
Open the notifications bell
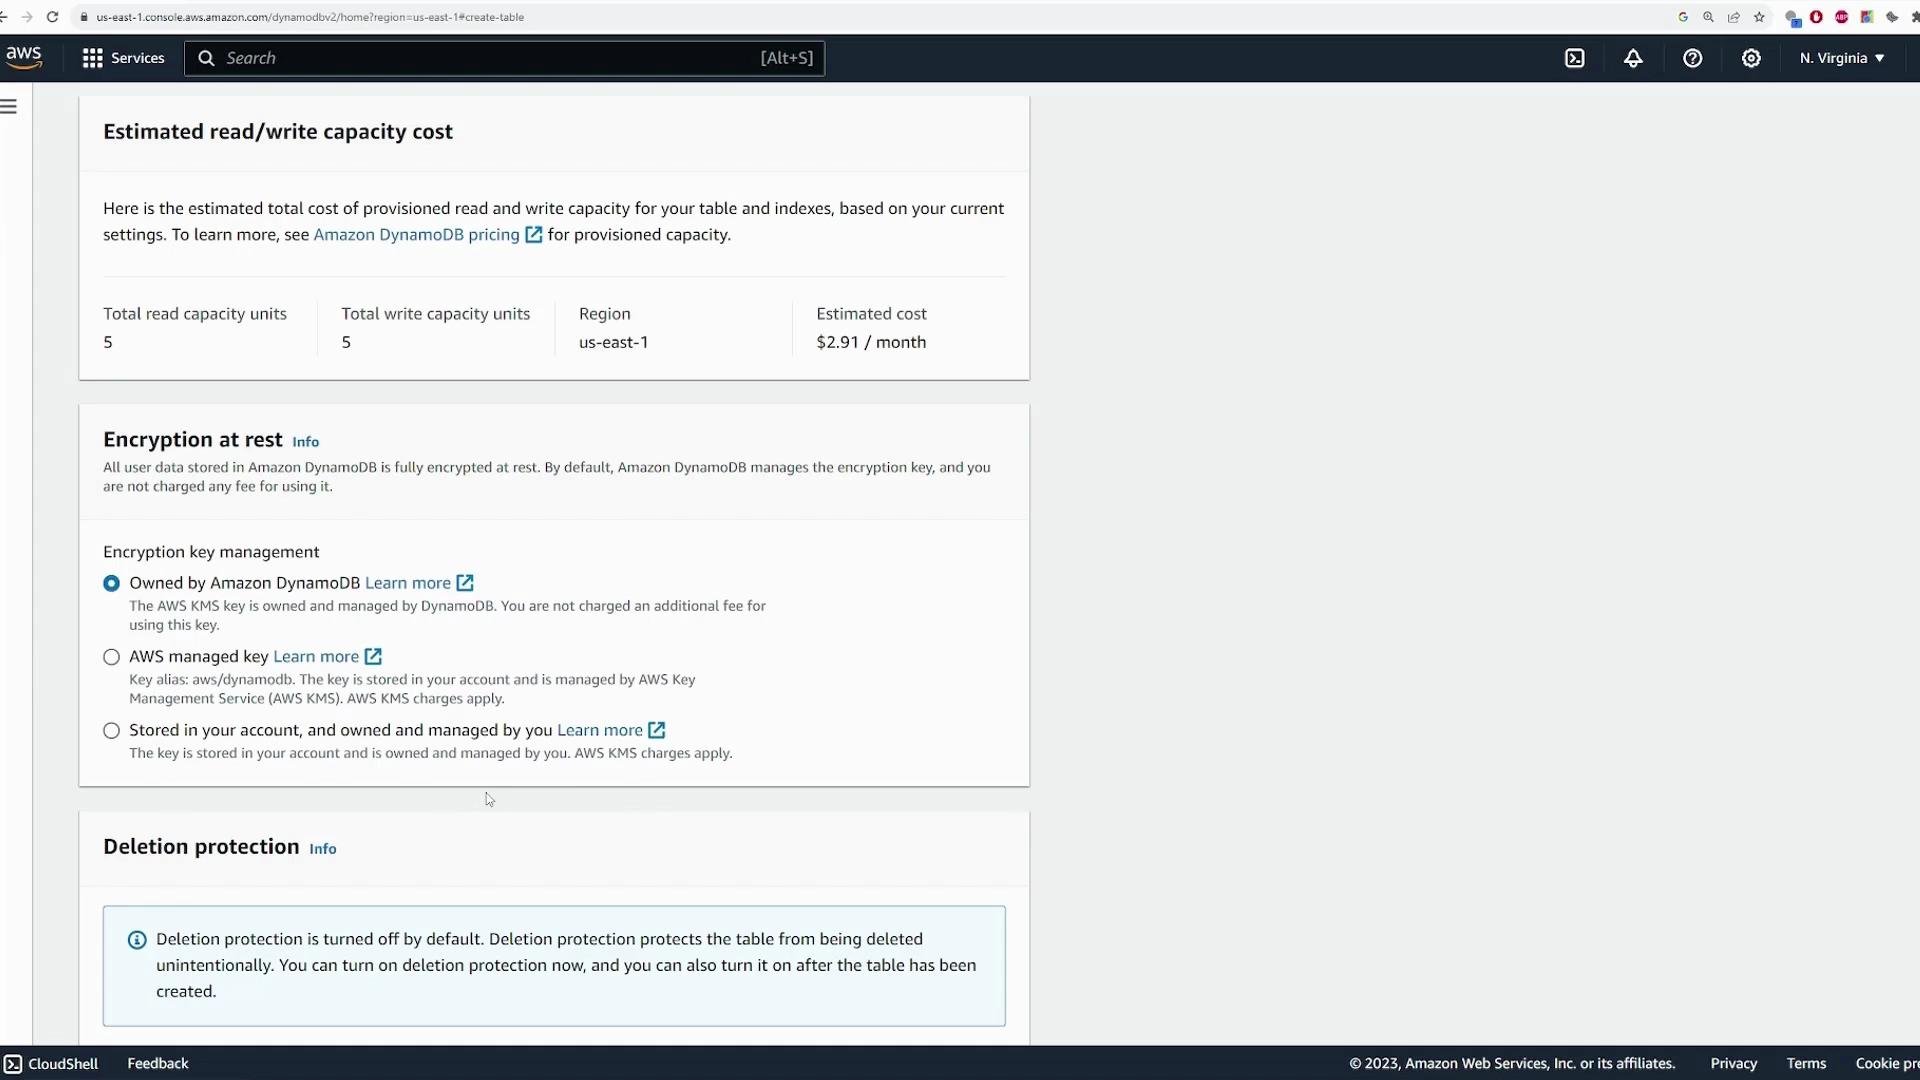pyautogui.click(x=1633, y=58)
